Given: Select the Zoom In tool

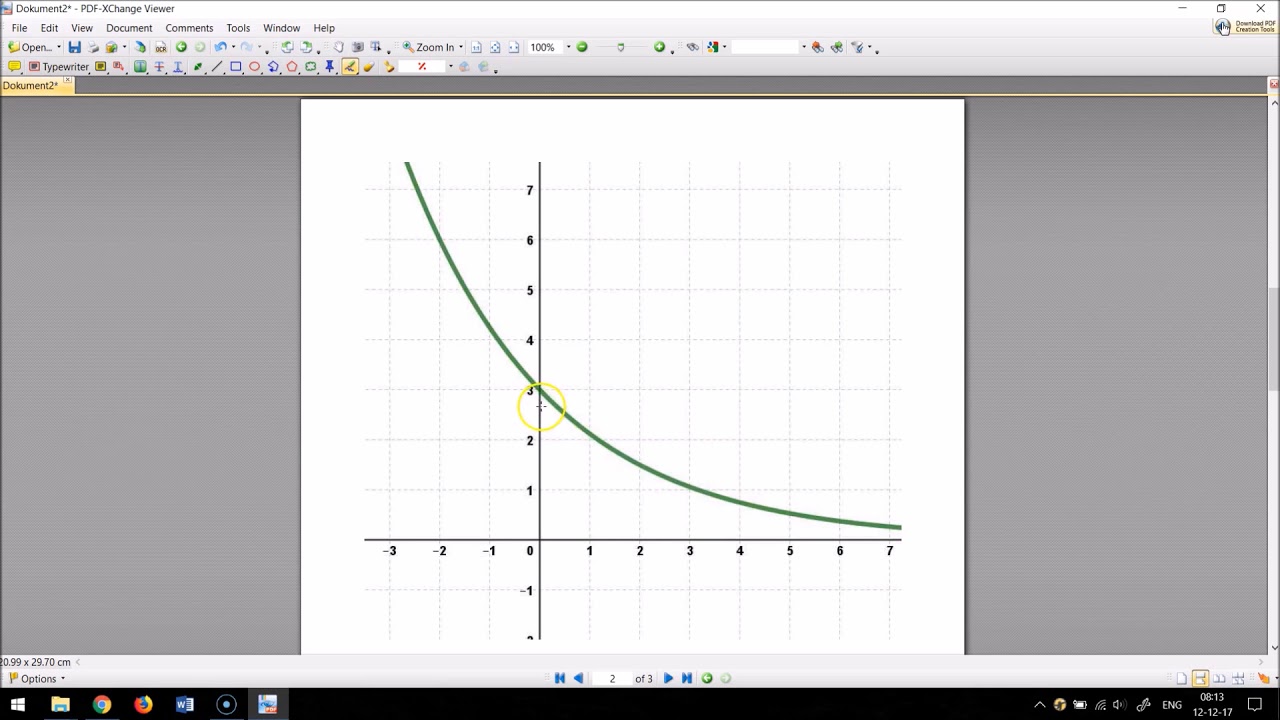Looking at the screenshot, I should 428,47.
